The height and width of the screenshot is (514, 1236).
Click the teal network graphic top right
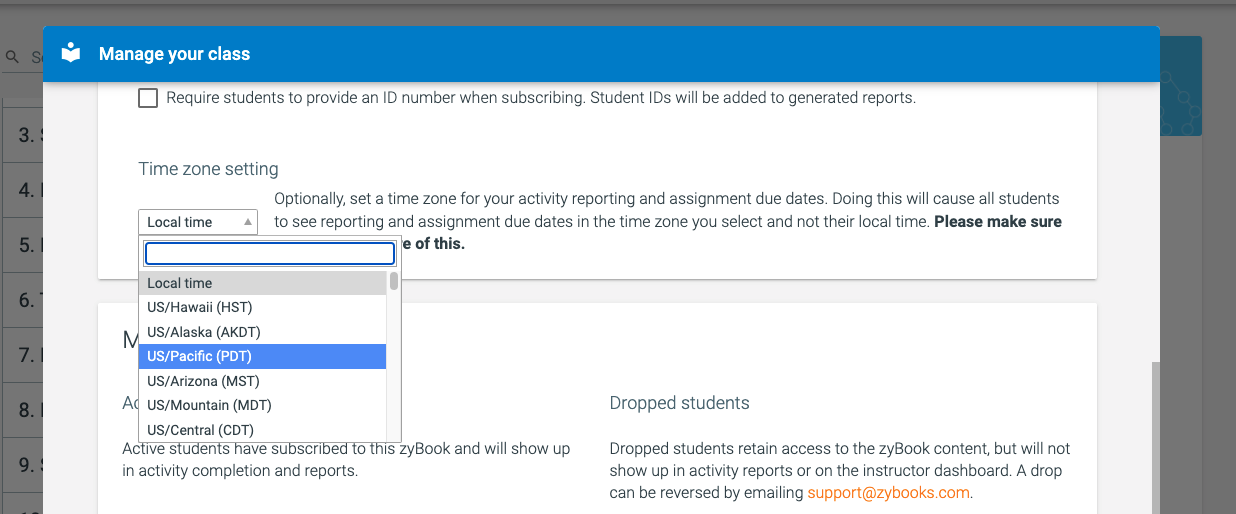pyautogui.click(x=1180, y=90)
